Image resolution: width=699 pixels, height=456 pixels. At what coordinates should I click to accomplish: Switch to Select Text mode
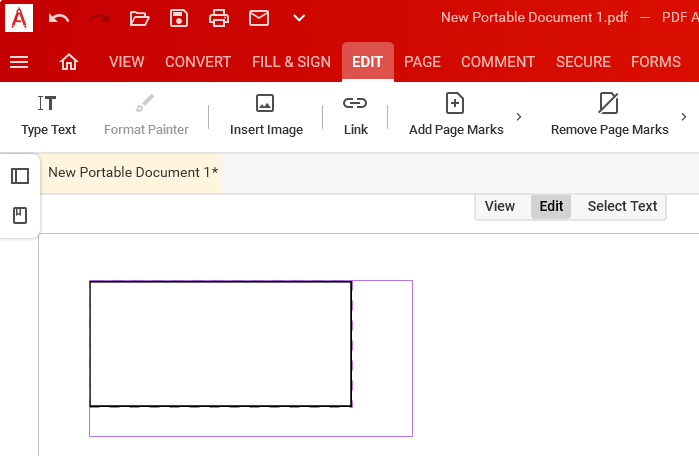pos(622,206)
